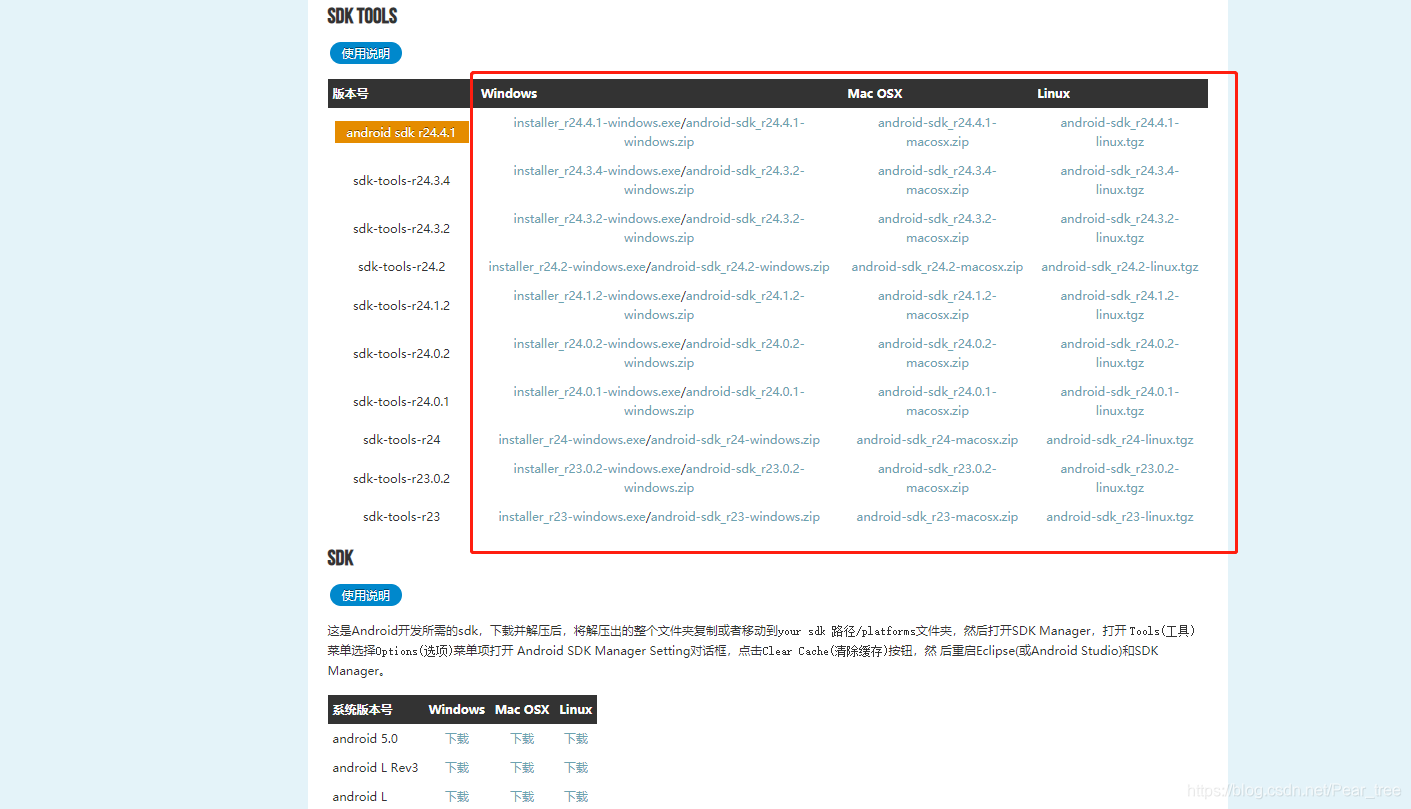The image size is (1411, 809).
Task: Download installer_r24.3.2-windows.exe
Action: pyautogui.click(x=597, y=218)
